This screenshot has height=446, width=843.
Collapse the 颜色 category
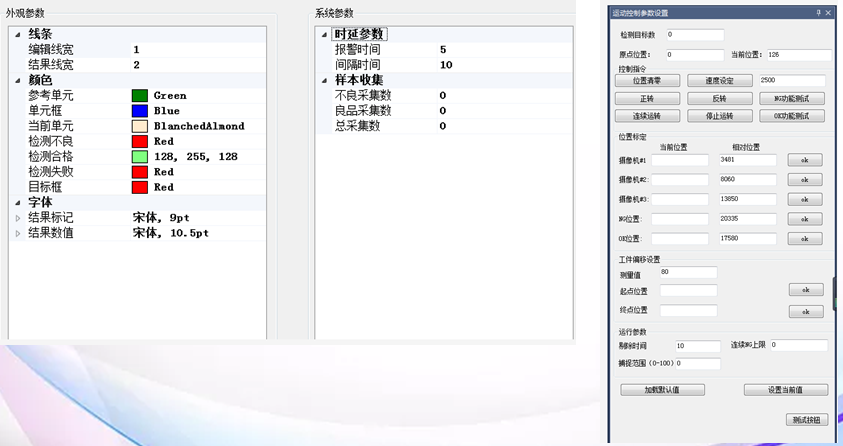tap(17, 80)
